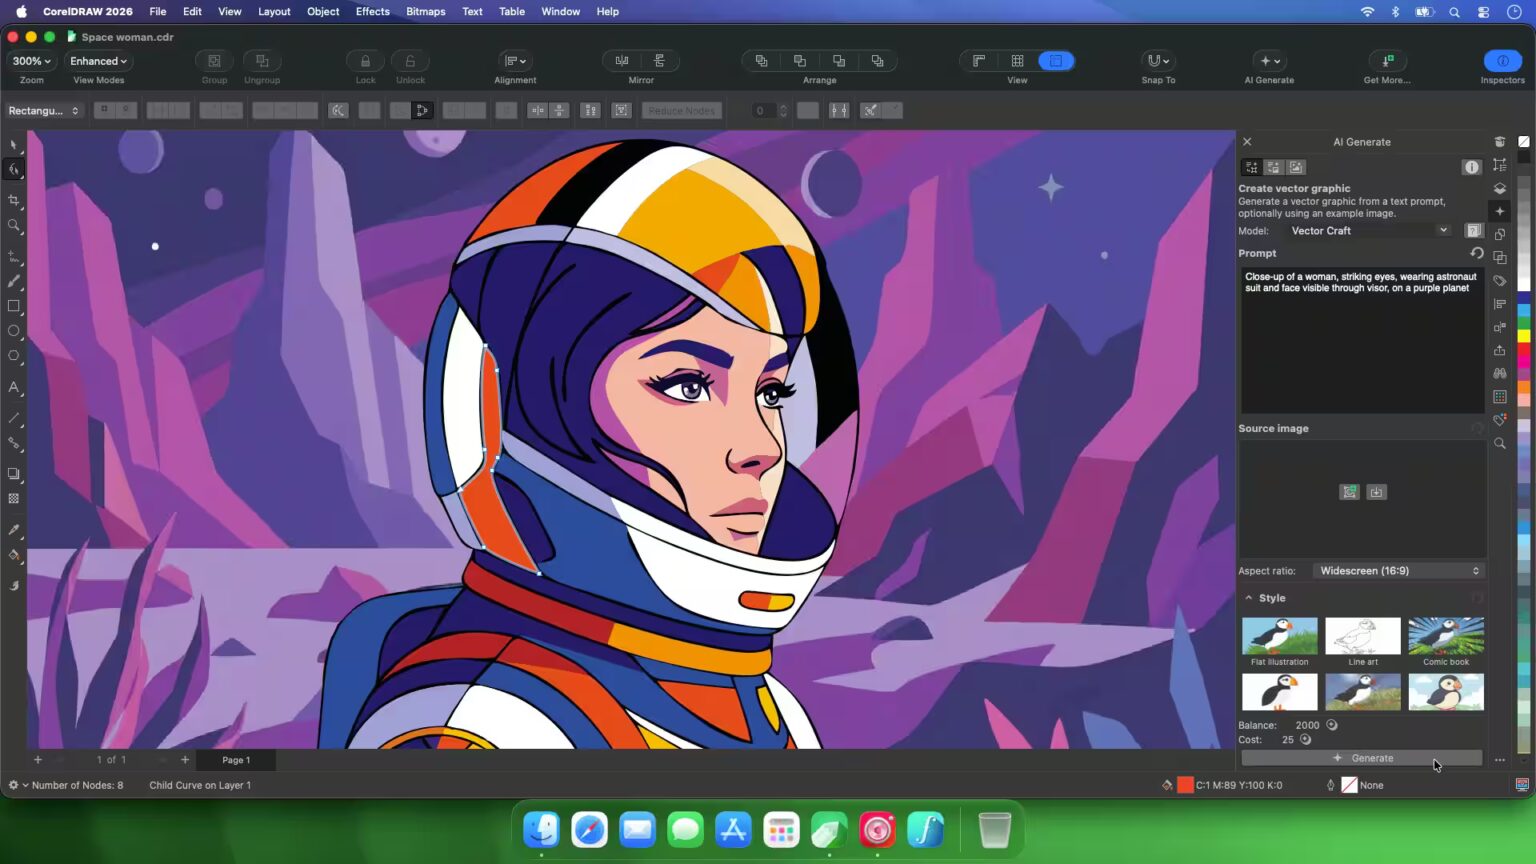Open the Enhanced view mode dropdown
The width and height of the screenshot is (1536, 864).
pos(98,61)
